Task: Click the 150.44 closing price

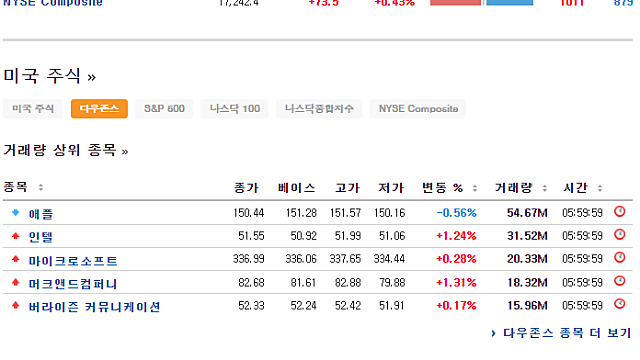Action: (x=249, y=213)
